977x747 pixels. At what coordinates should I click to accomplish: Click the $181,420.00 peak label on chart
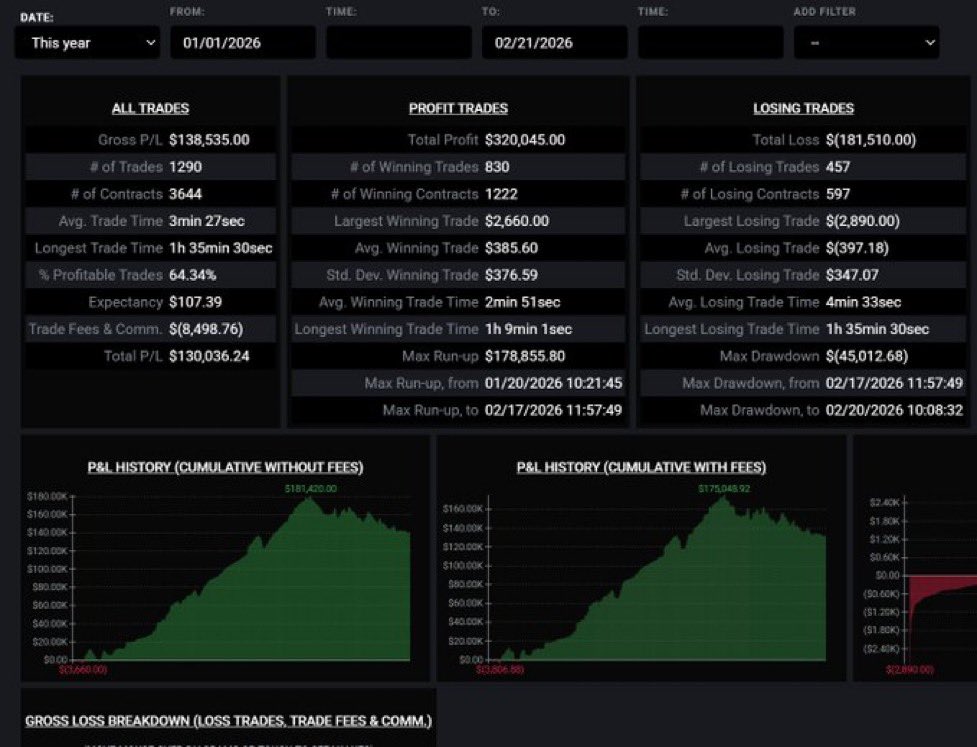click(310, 489)
